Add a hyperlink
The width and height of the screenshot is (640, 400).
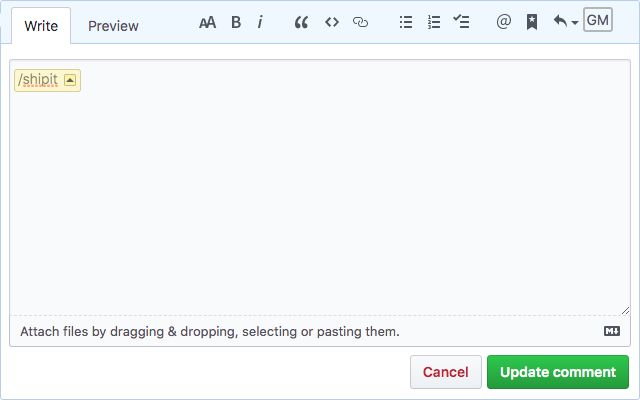[361, 22]
